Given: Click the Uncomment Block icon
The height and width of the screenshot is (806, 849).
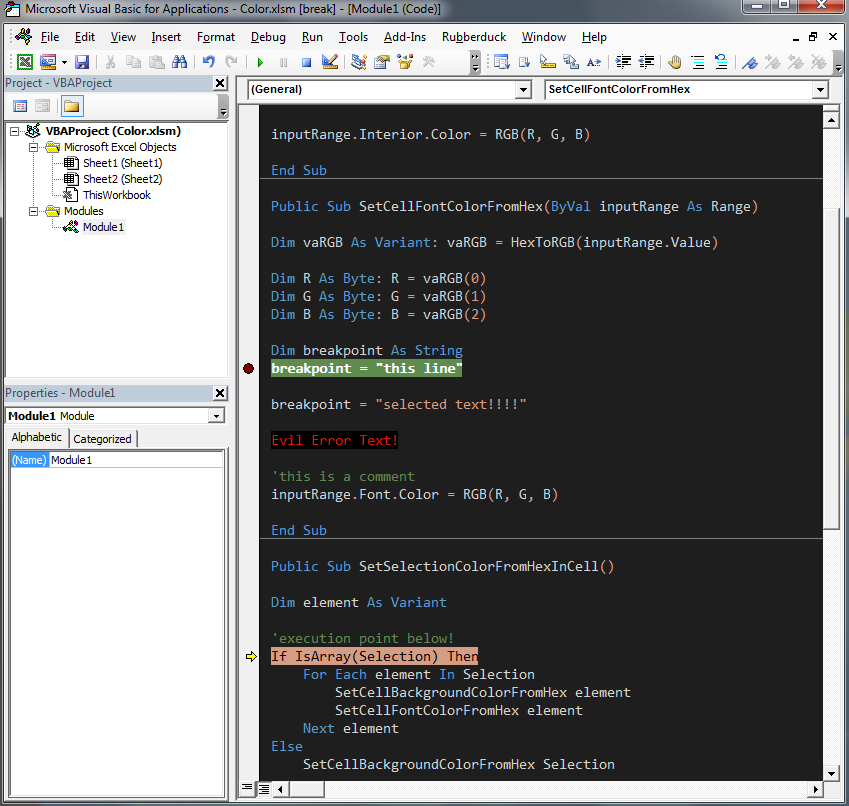Looking at the screenshot, I should (x=721, y=62).
